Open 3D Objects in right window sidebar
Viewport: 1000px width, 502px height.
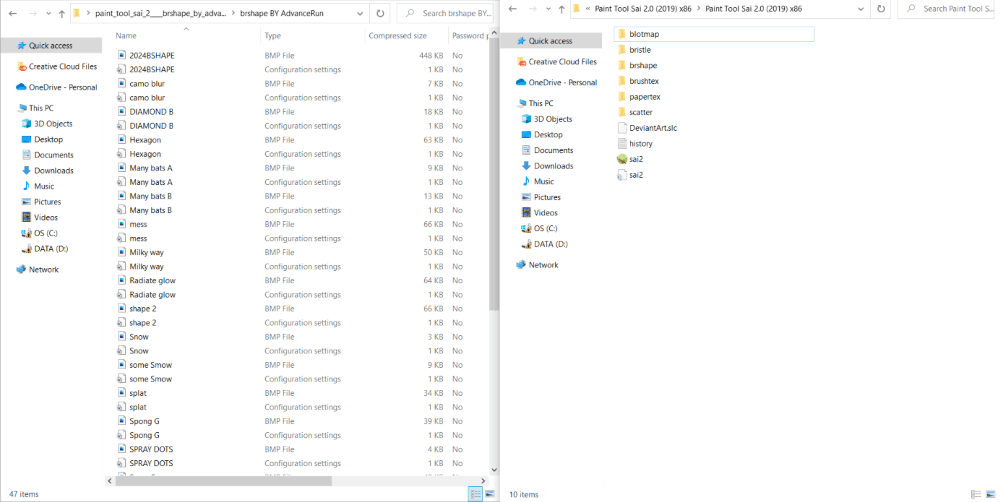[553, 119]
